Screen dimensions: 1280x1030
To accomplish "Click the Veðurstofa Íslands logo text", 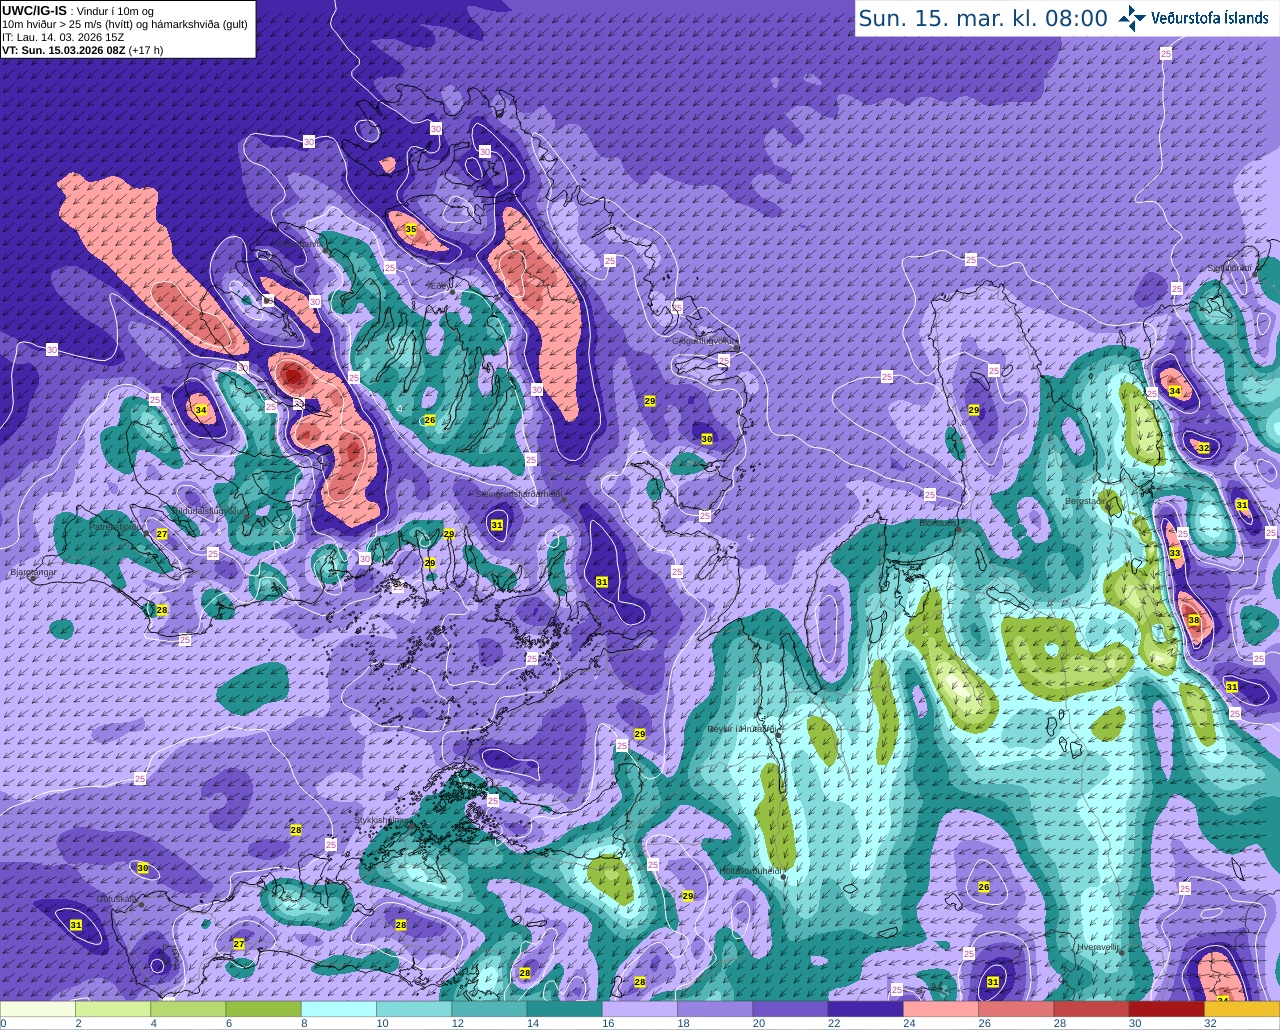I will pos(1209,18).
